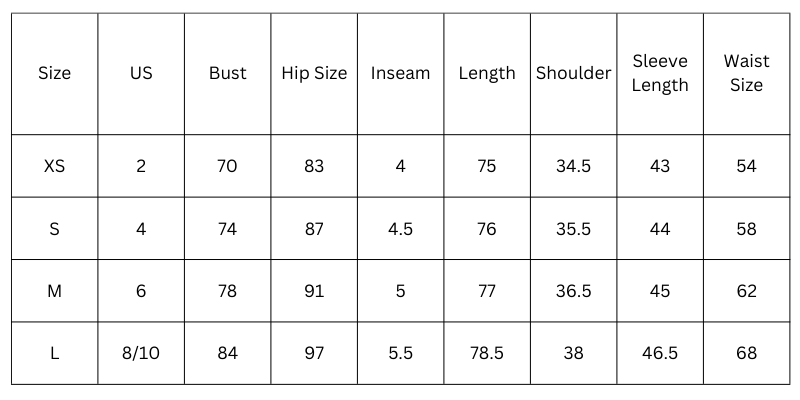The width and height of the screenshot is (800, 400).
Task: Click the 97 hip size value
Action: 314,353
